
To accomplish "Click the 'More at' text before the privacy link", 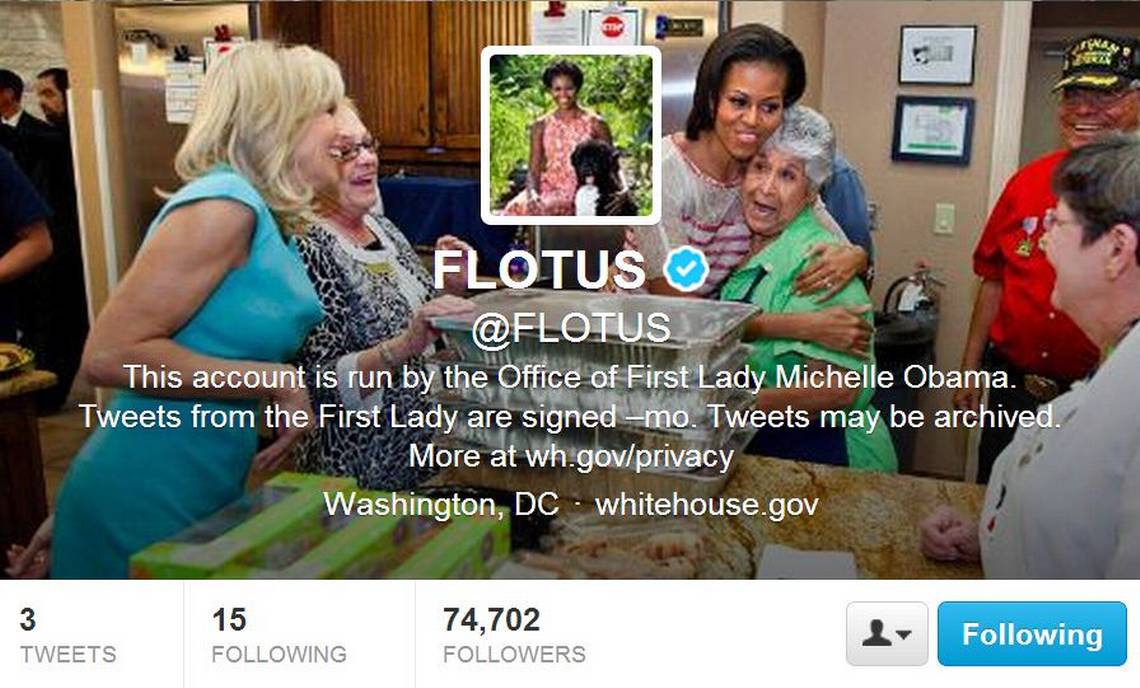I will [x=463, y=457].
